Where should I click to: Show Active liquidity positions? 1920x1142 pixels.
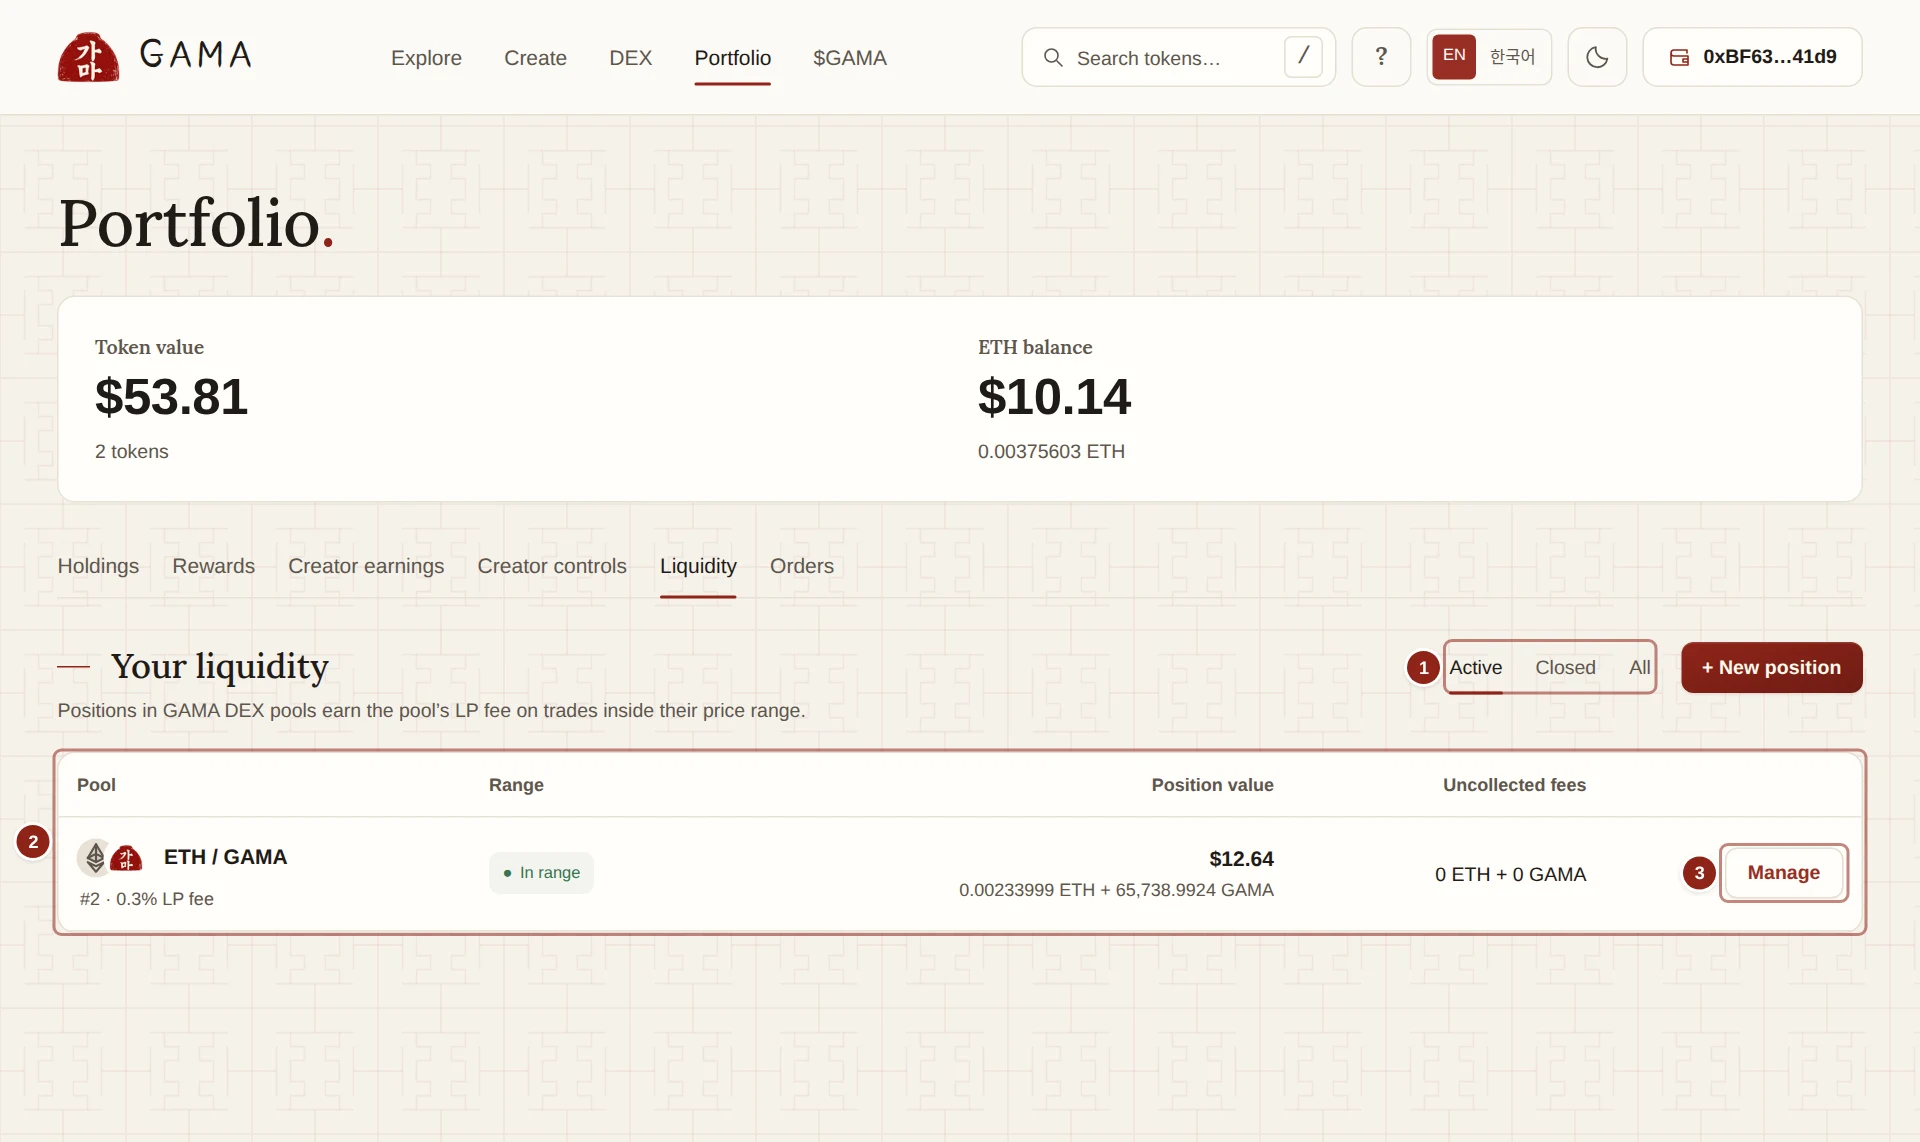coord(1476,667)
